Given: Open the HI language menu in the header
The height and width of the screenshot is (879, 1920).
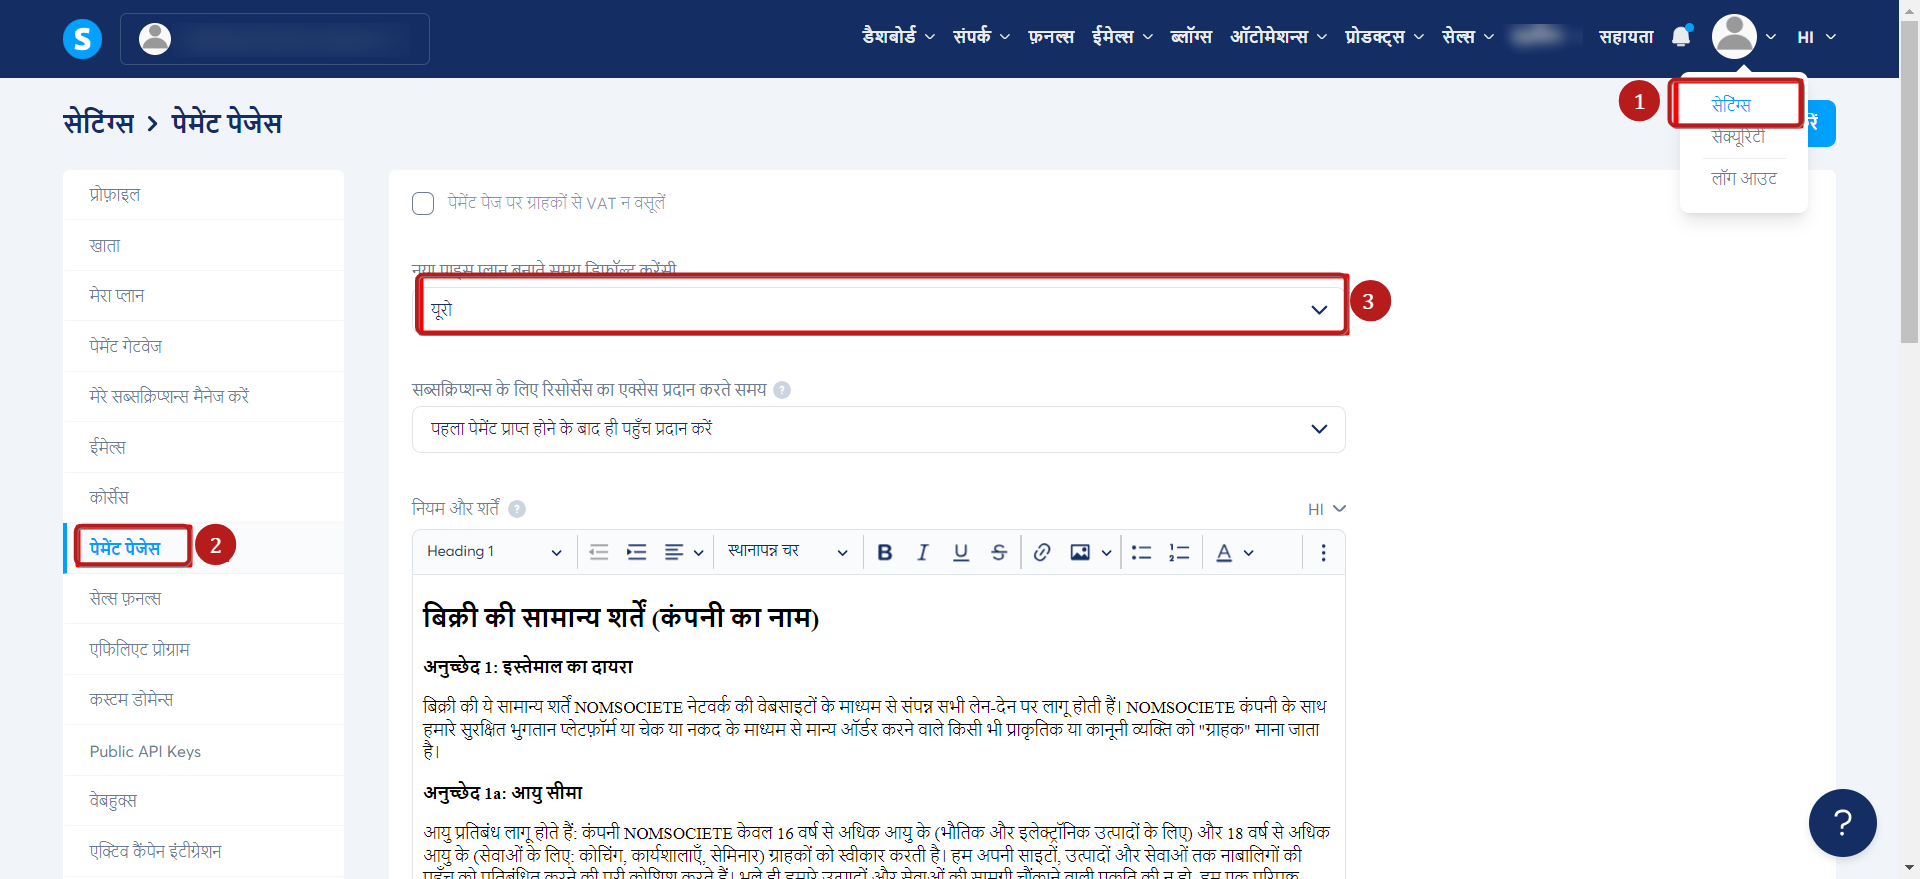Looking at the screenshot, I should click(1816, 37).
